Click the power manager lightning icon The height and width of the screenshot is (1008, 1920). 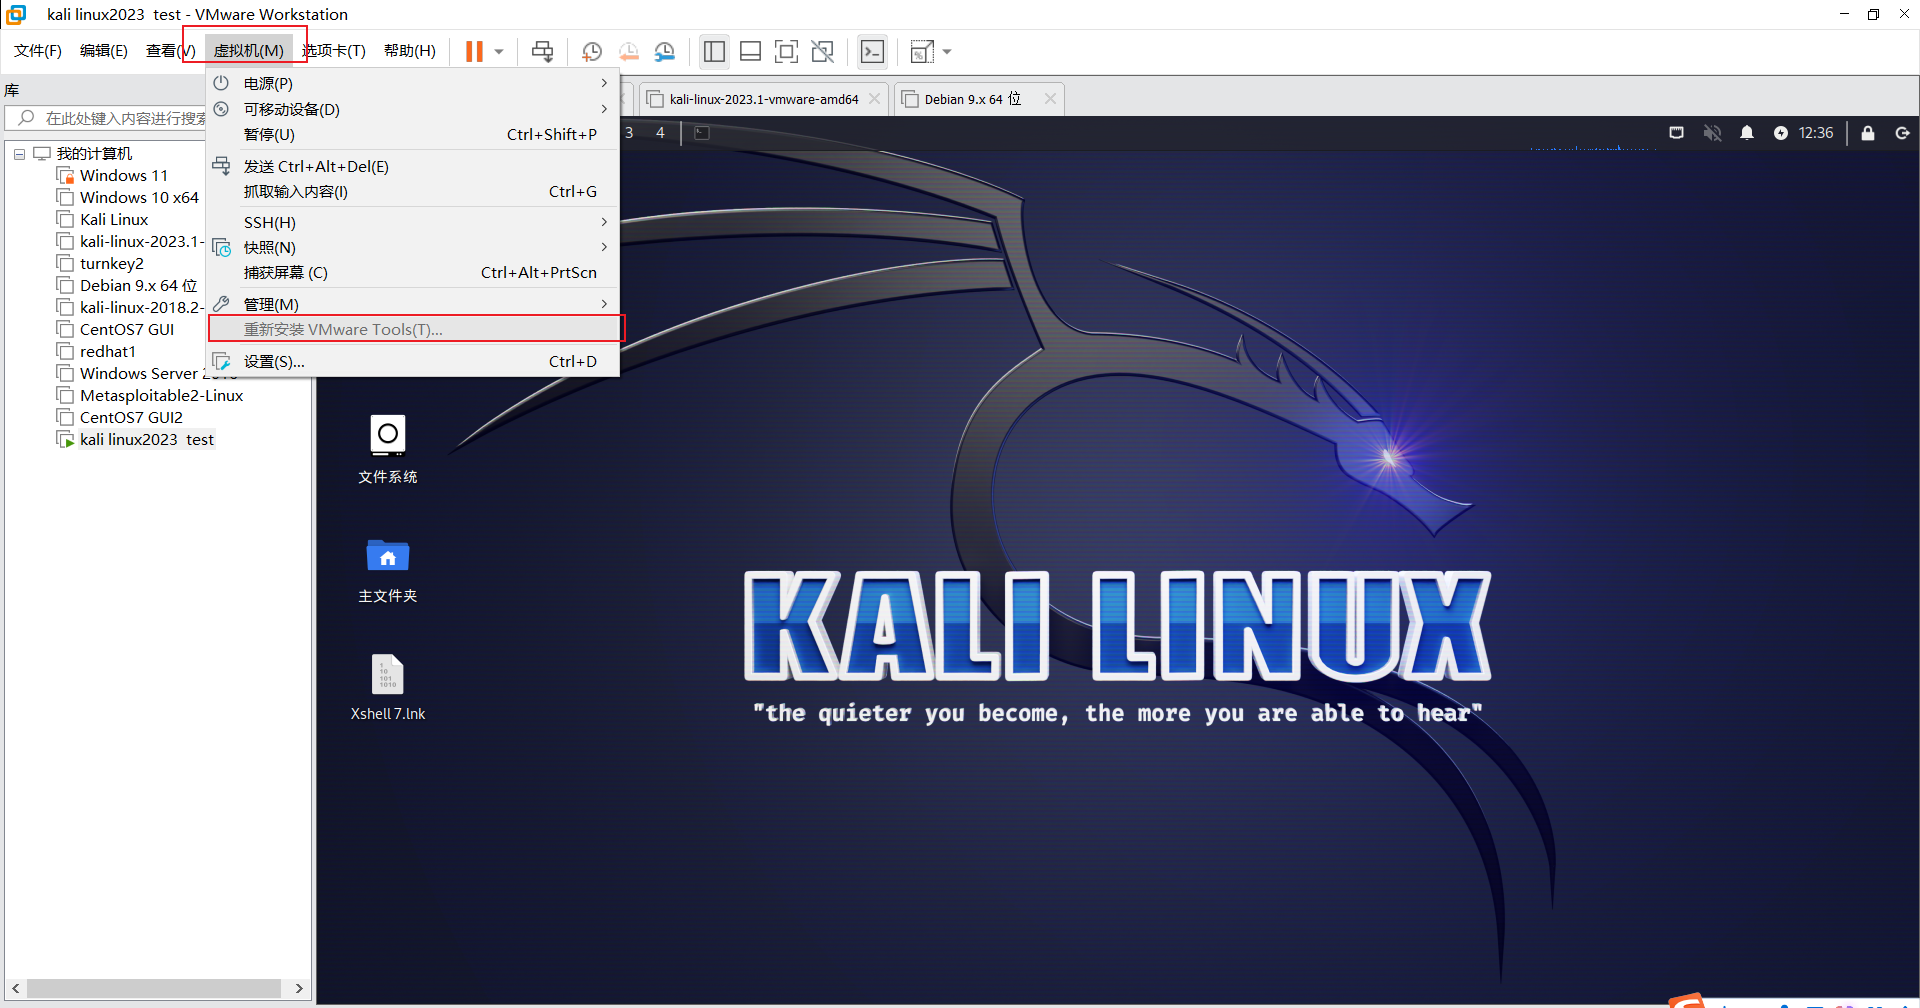tap(1781, 133)
